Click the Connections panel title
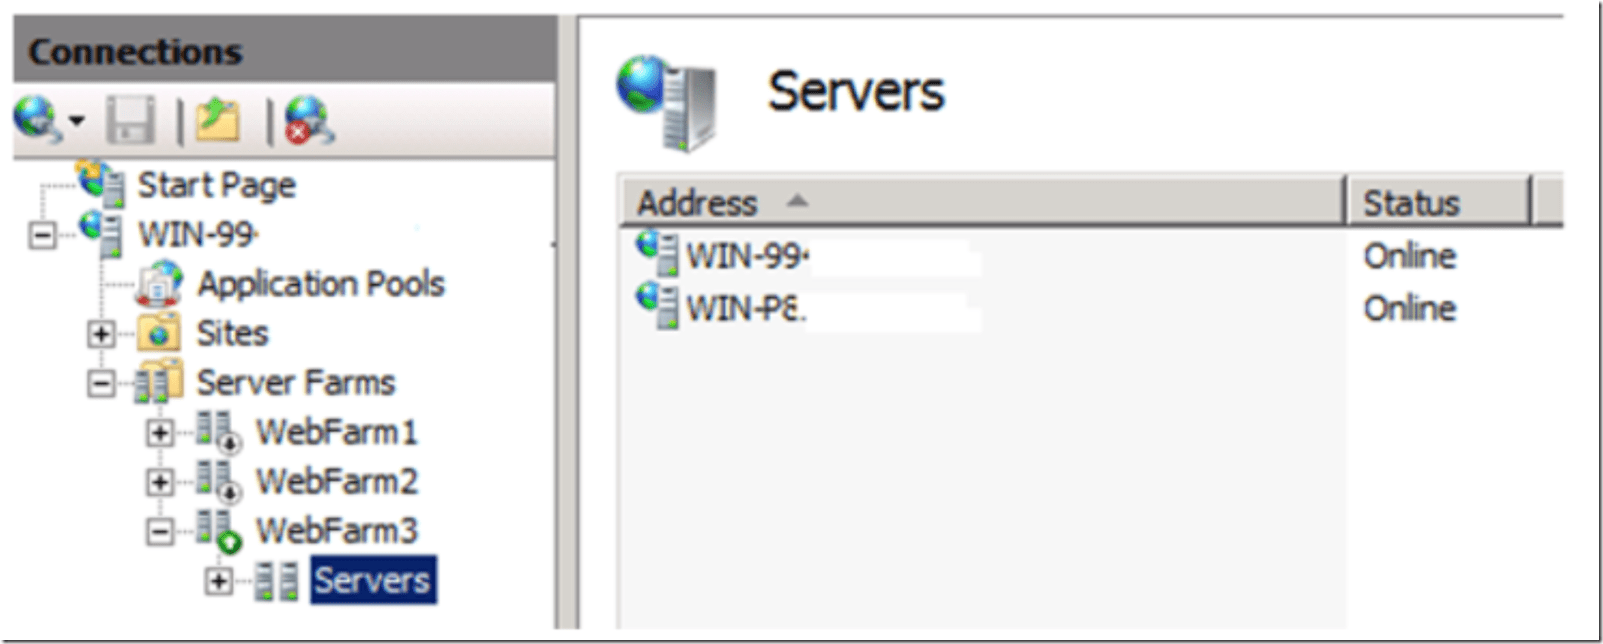Viewport: 1603px width, 644px height. pyautogui.click(x=135, y=51)
